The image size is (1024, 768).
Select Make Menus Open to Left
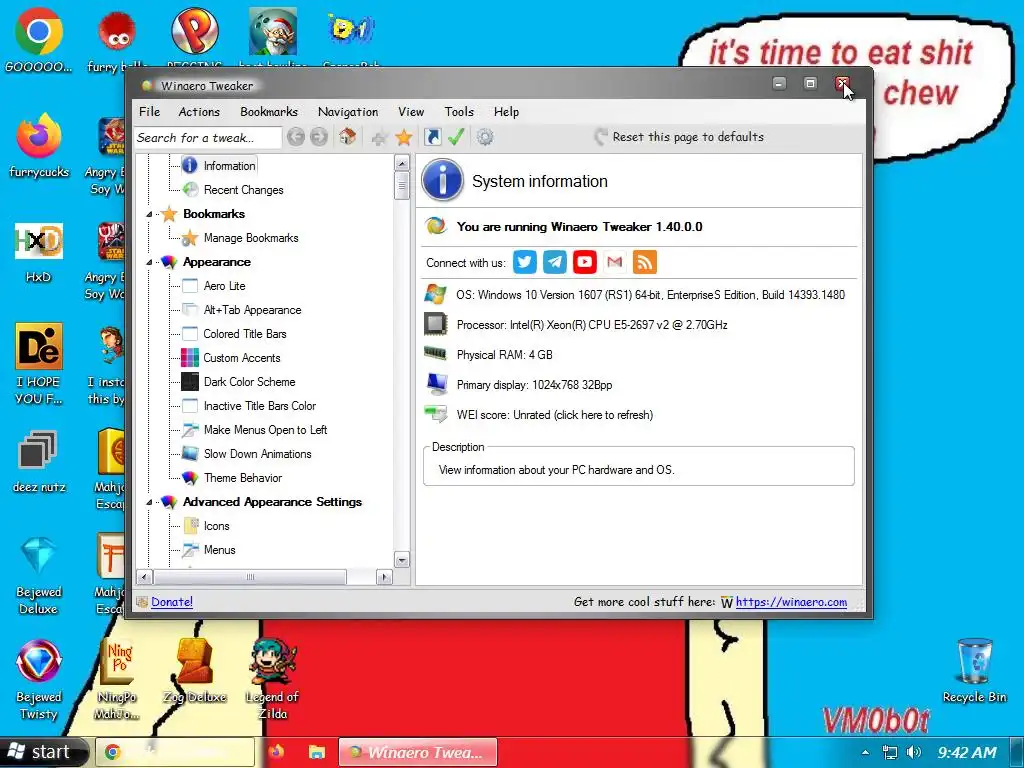265,430
